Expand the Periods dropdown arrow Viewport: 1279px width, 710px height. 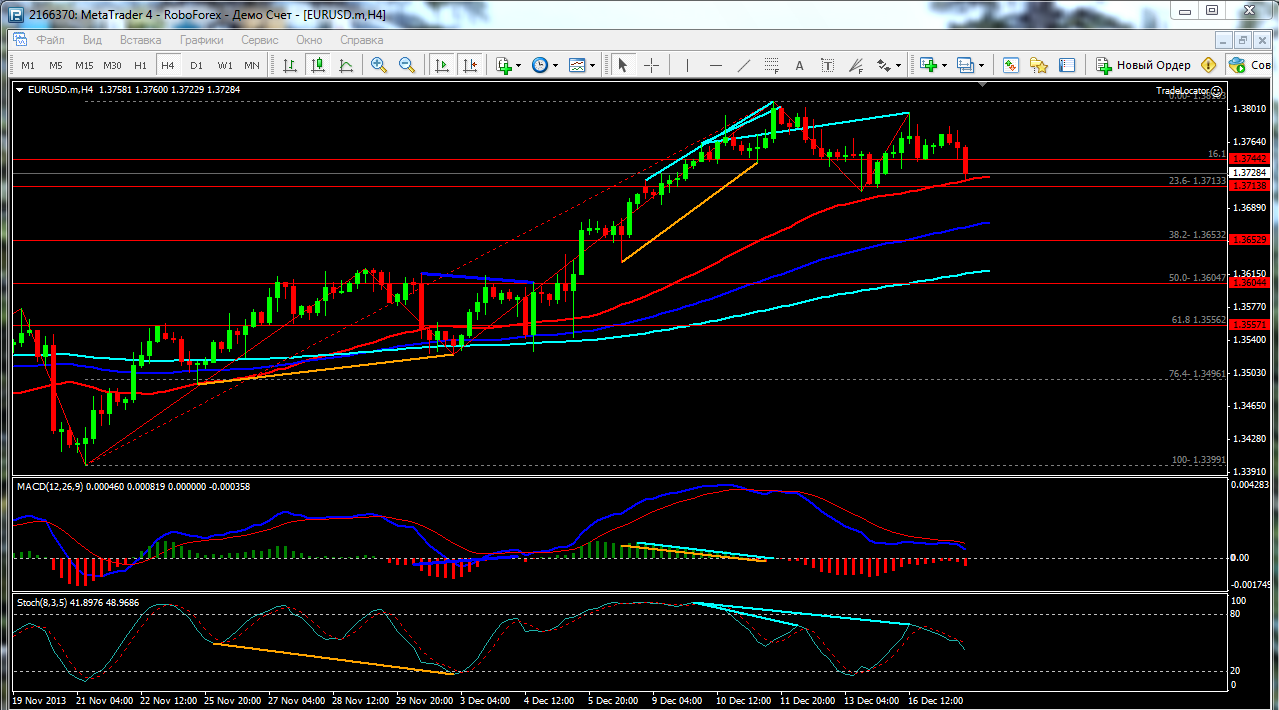(x=556, y=66)
